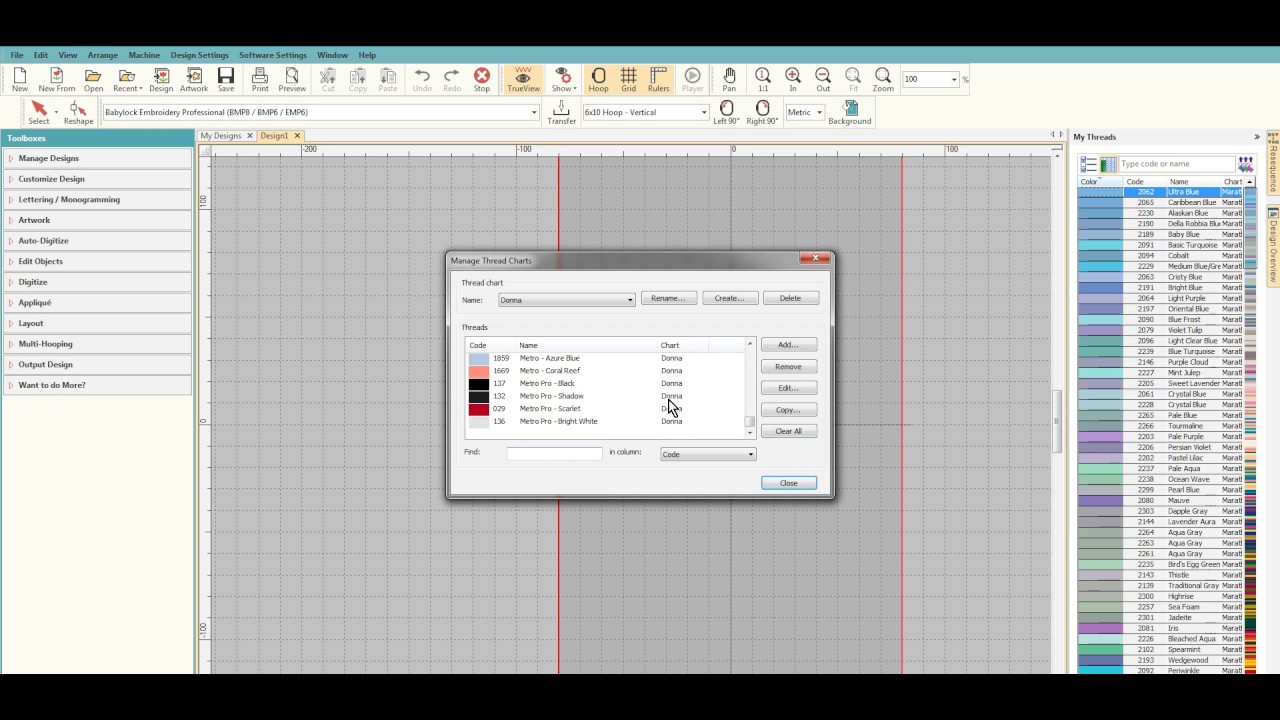
Task: Select the Metro - Coral Reef swatch
Action: pyautogui.click(x=479, y=371)
